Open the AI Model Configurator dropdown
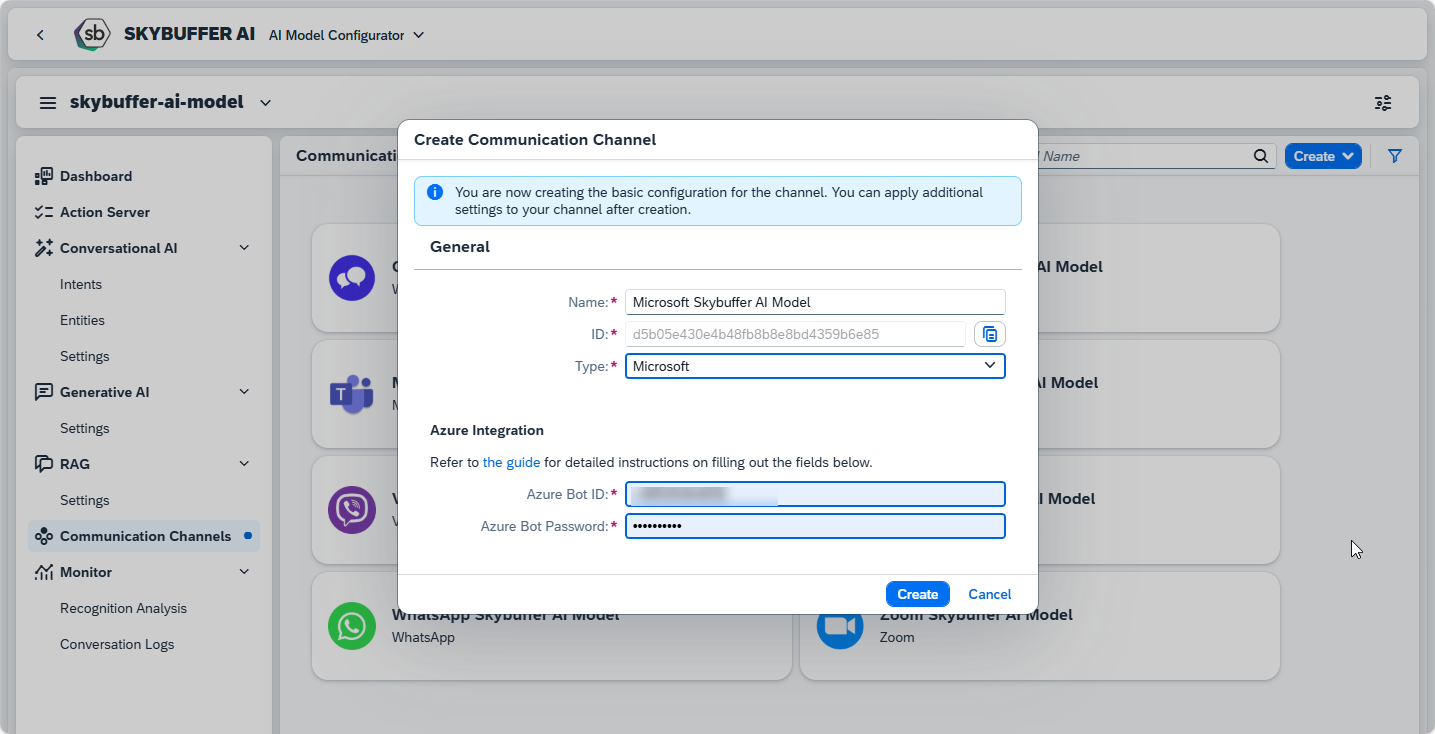The image size is (1435, 734). click(347, 35)
